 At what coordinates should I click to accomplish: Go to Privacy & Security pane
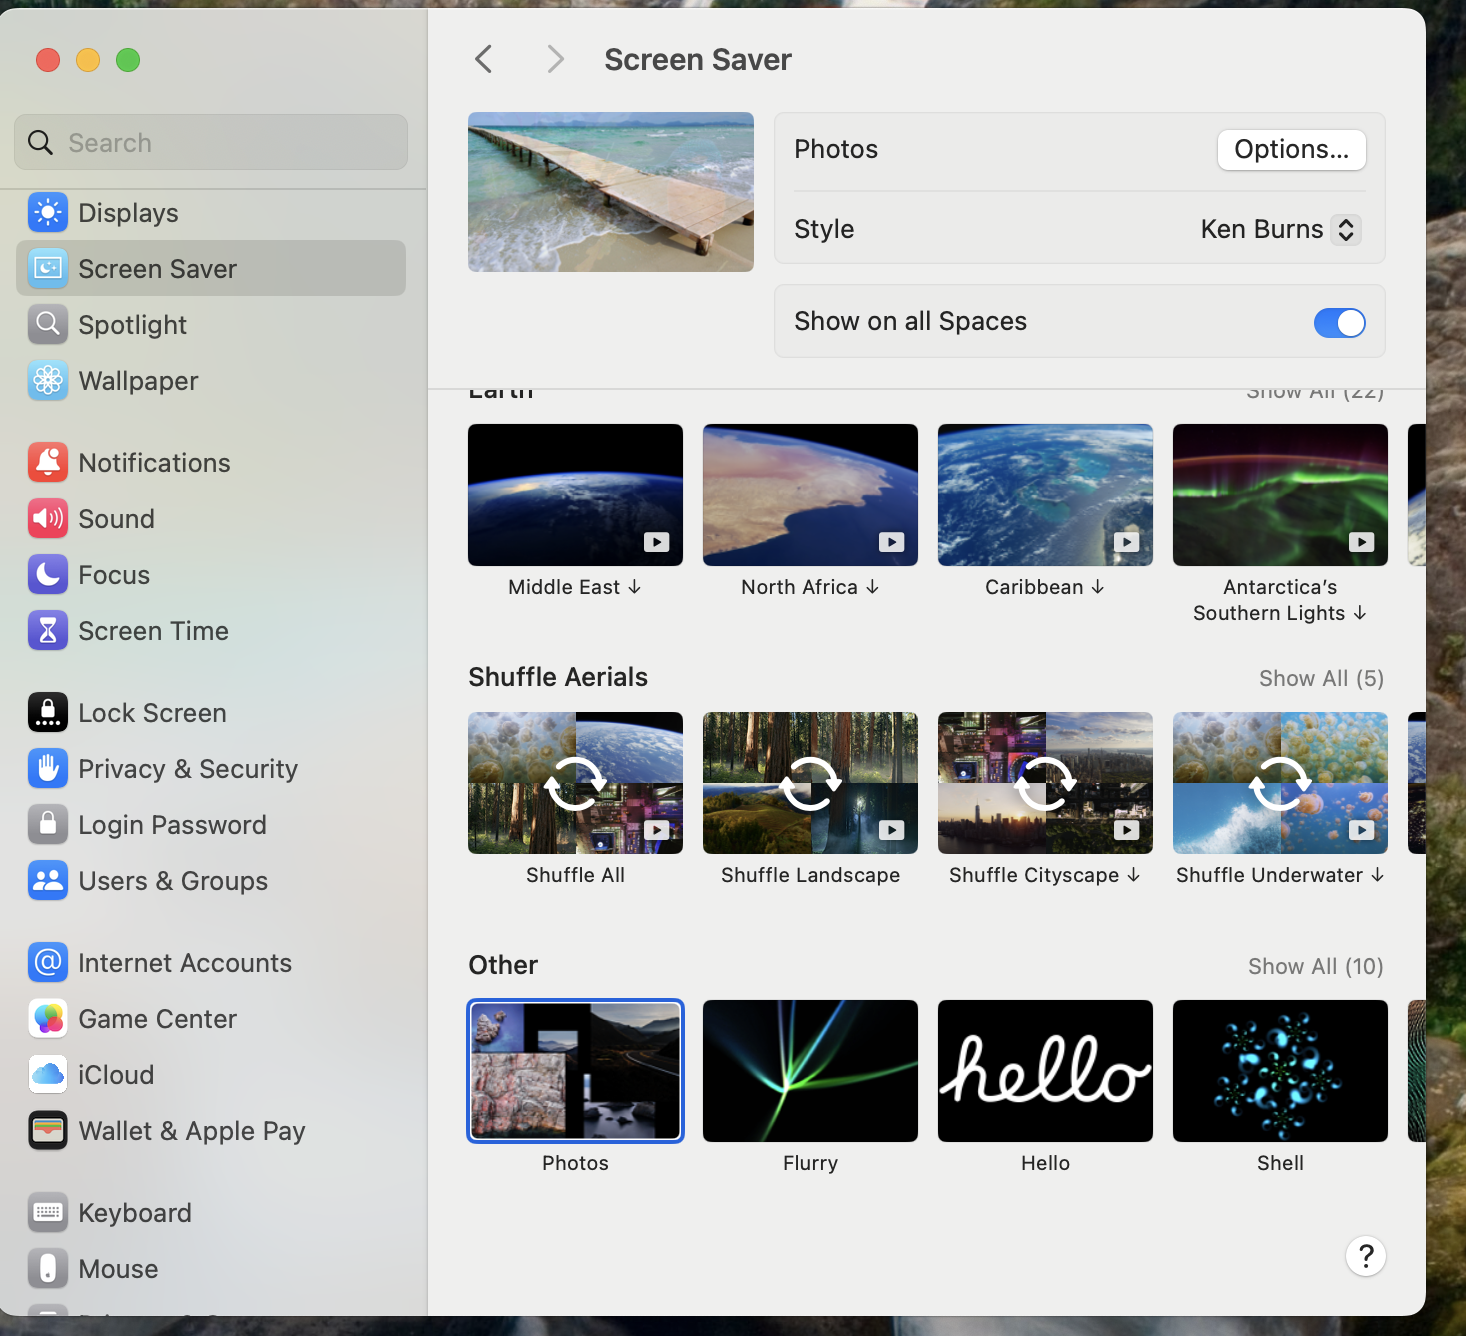(187, 769)
